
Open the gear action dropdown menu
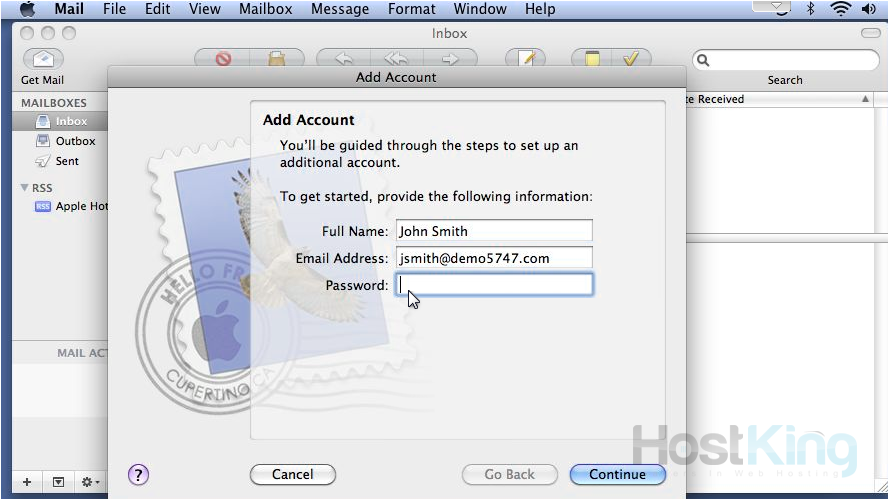[x=91, y=482]
